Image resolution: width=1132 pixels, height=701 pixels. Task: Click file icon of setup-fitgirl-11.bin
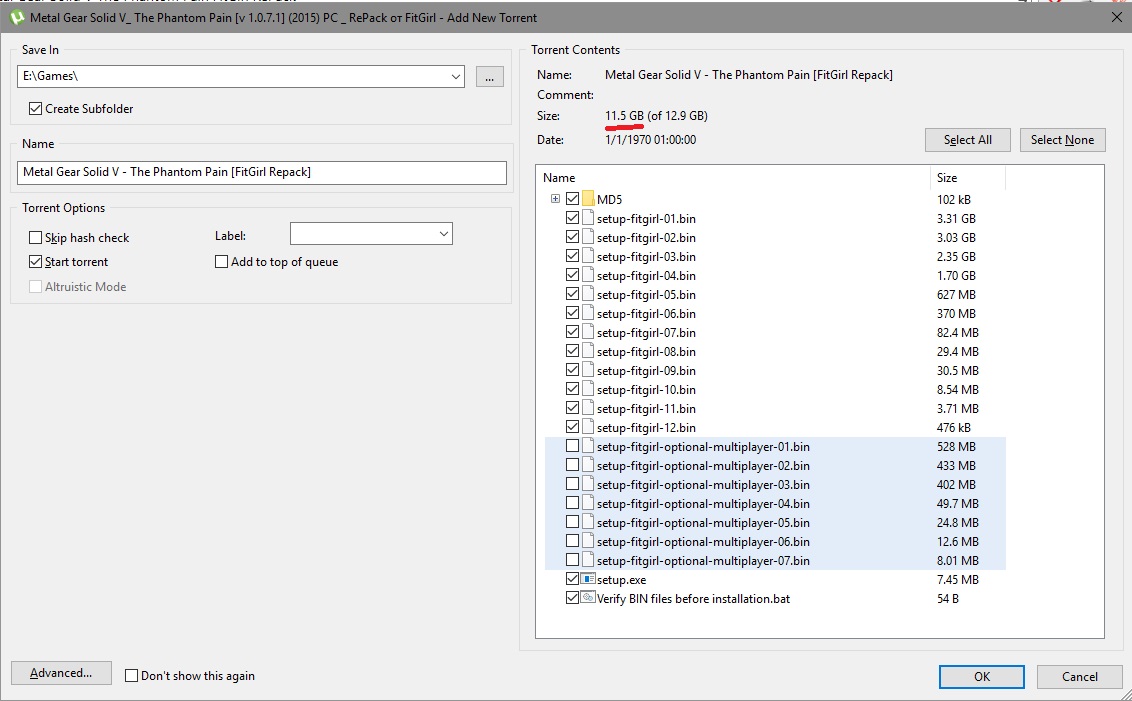tap(588, 408)
